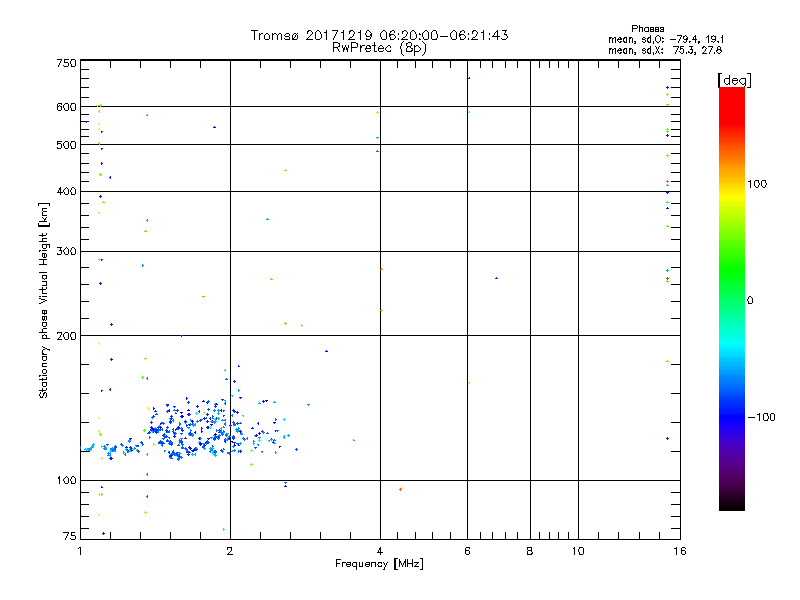The width and height of the screenshot is (800, 600).
Task: Click the 'Phases' header text
Action: 647,29
